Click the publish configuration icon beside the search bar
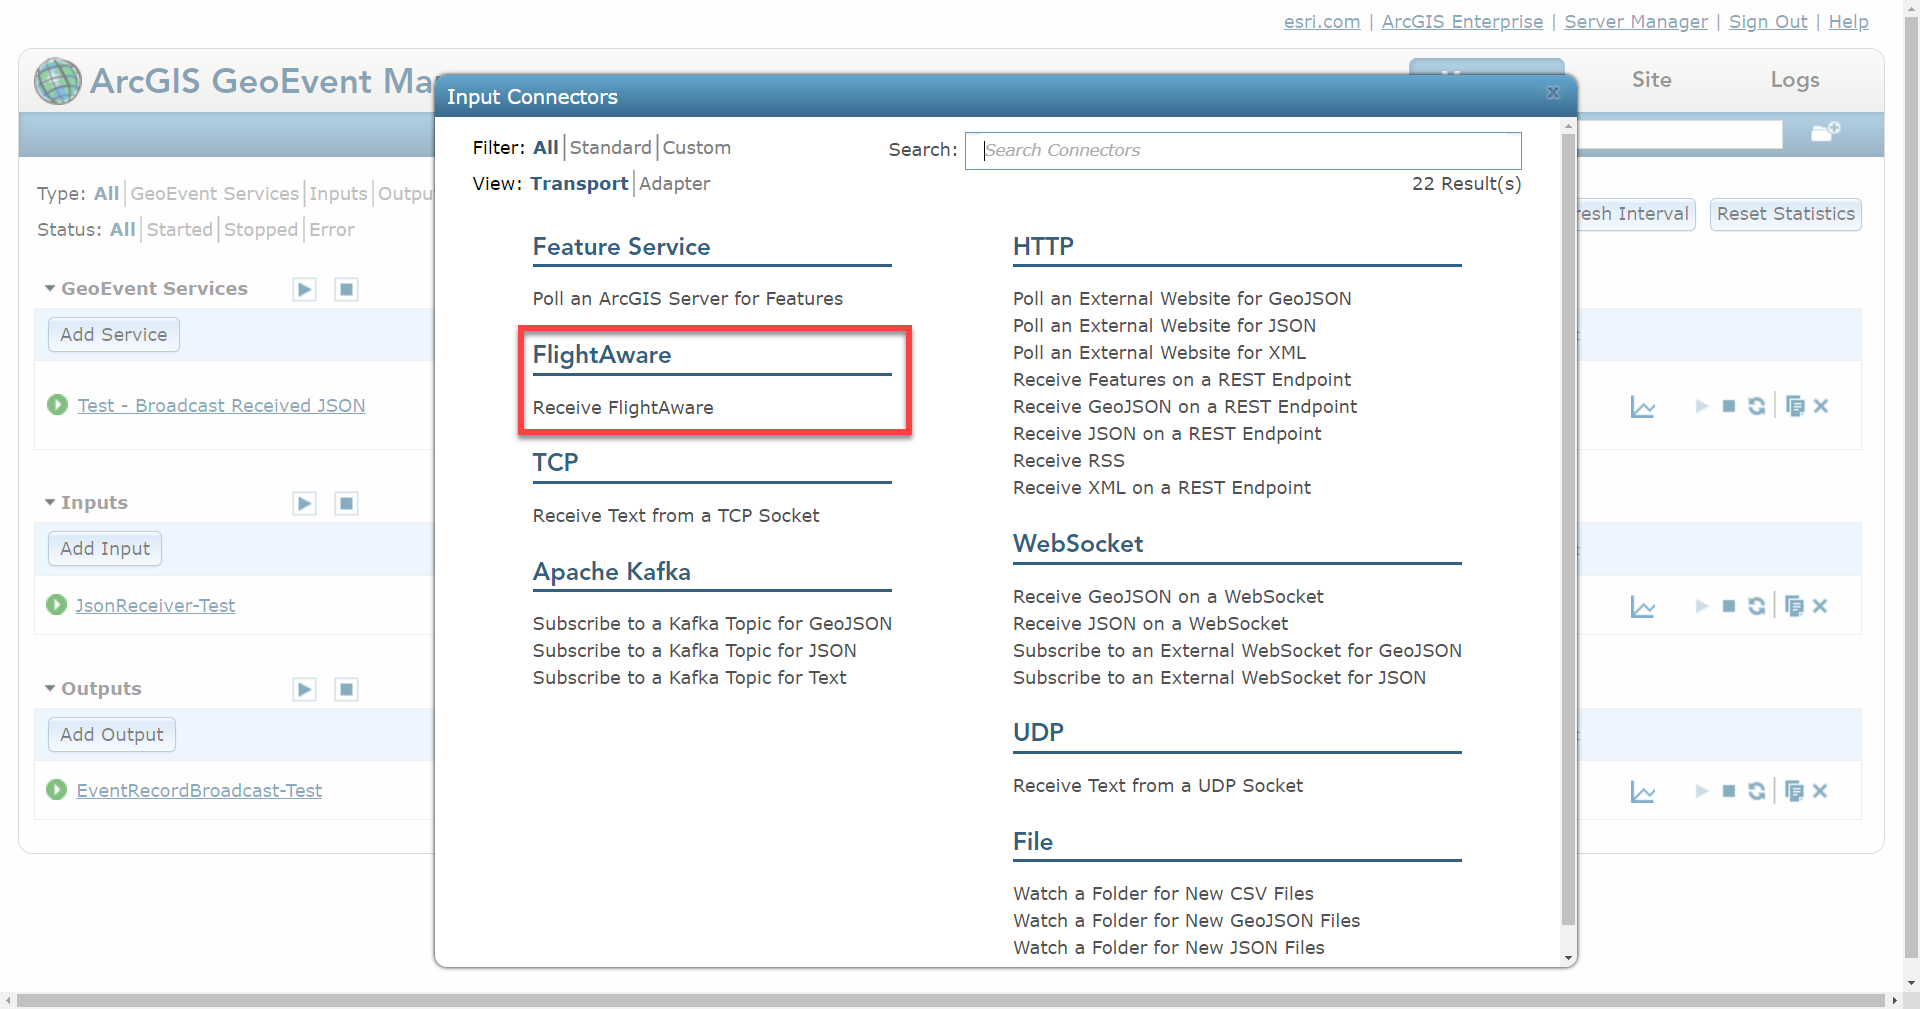Image resolution: width=1920 pixels, height=1009 pixels. click(x=1824, y=131)
